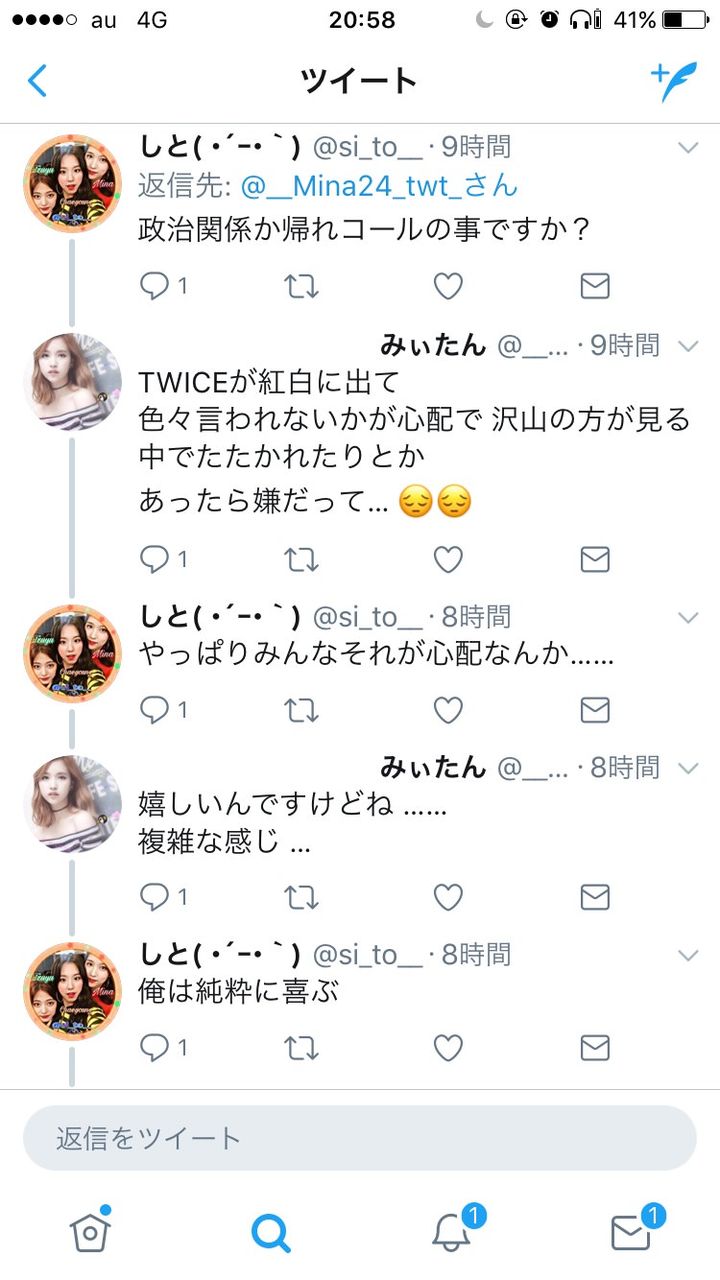View みぃたん's profile picture on the TWICE tweet
720x1280 pixels.
click(72, 382)
